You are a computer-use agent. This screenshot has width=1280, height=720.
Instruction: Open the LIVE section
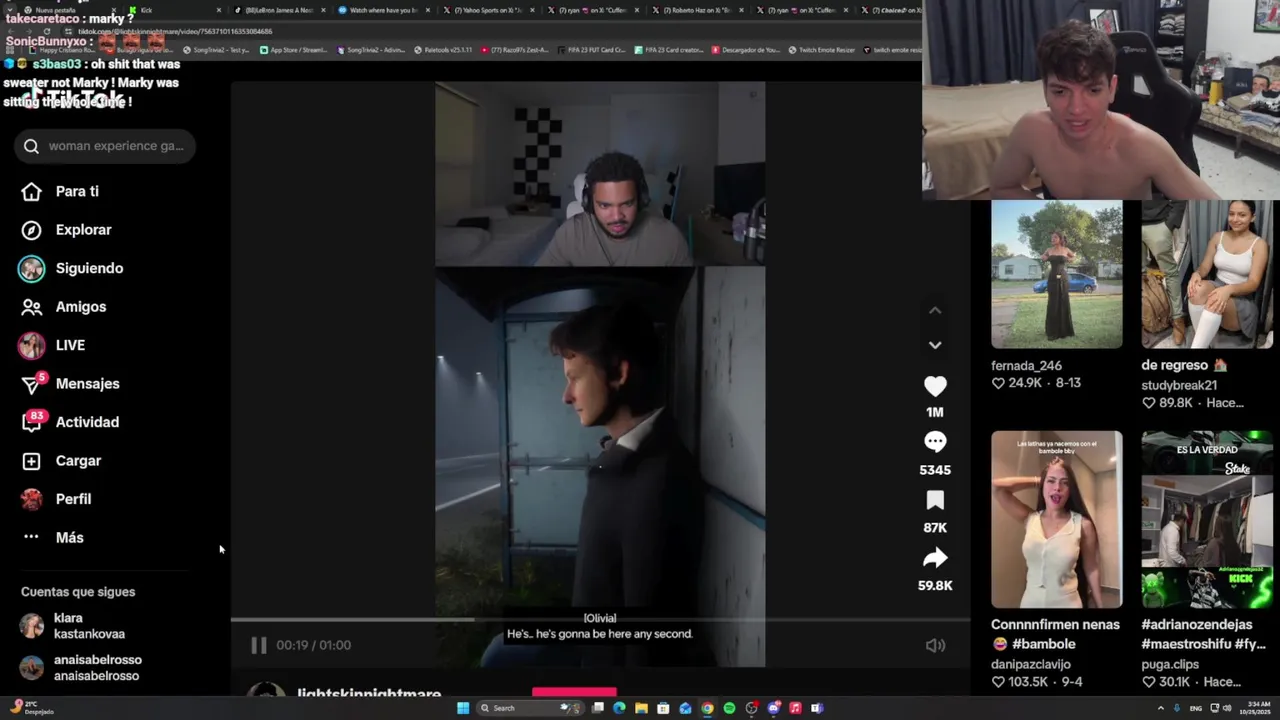[x=52, y=345]
